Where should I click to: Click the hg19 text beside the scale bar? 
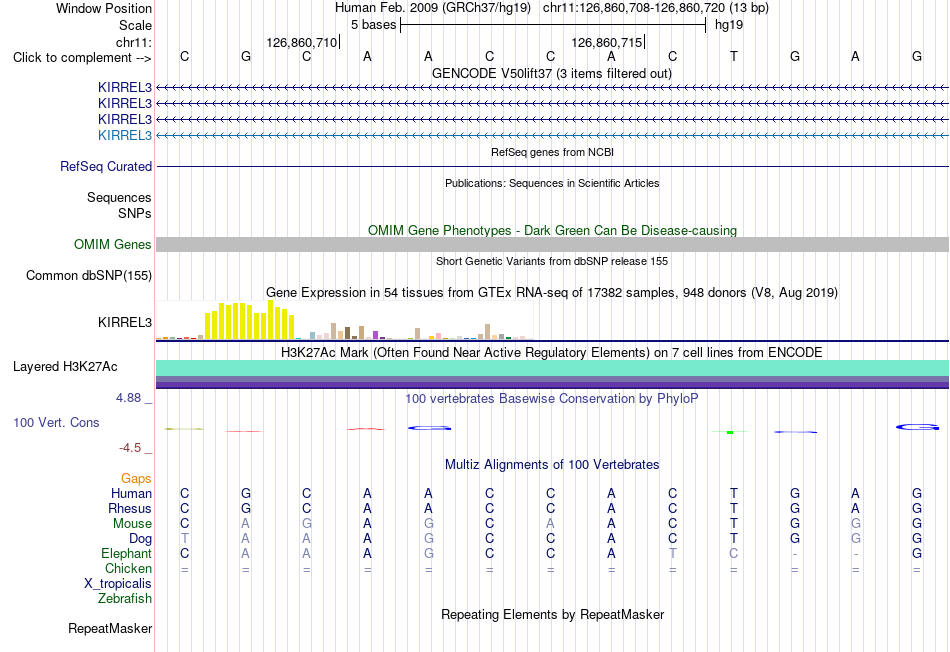coord(729,25)
